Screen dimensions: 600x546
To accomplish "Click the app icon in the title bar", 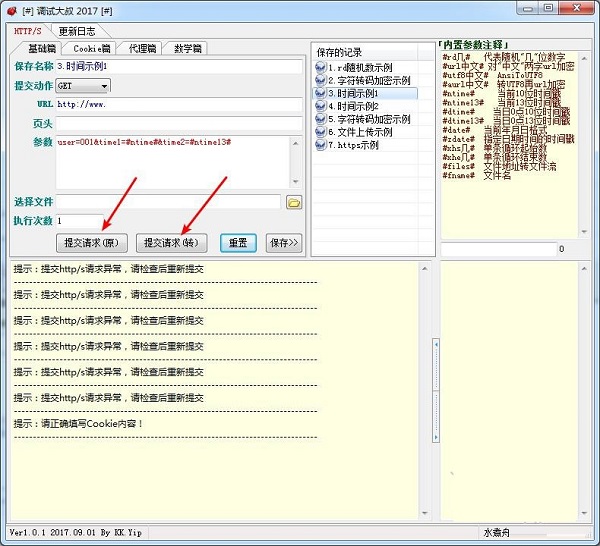I will pyautogui.click(x=12, y=9).
